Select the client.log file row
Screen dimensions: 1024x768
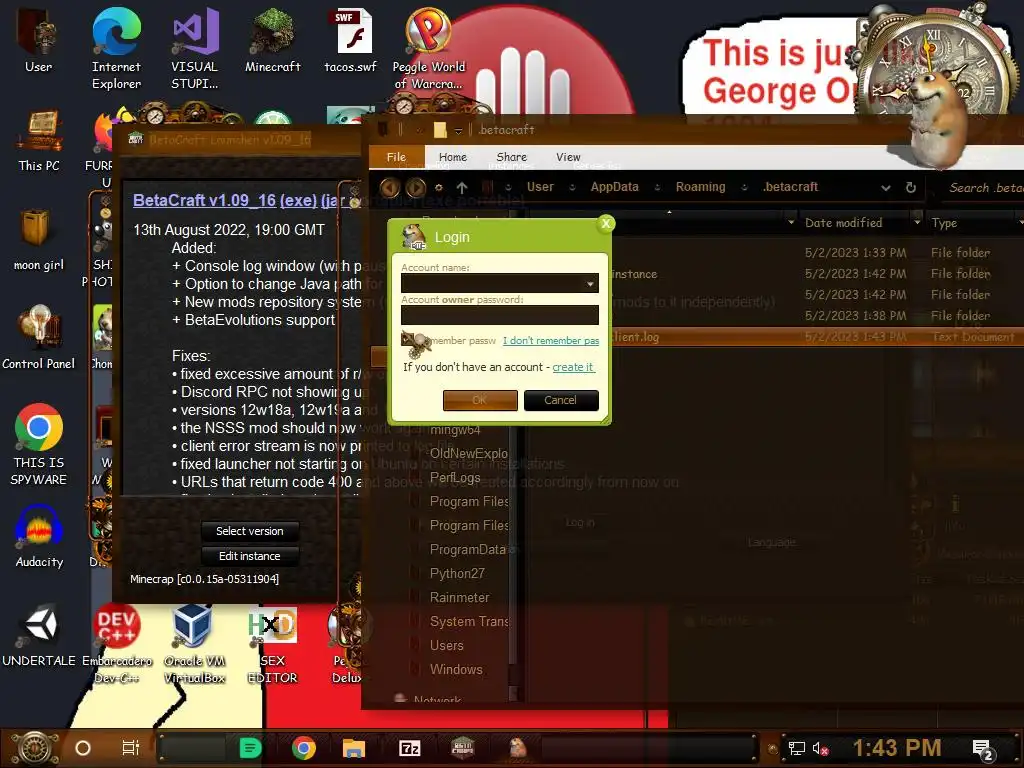[816, 337]
